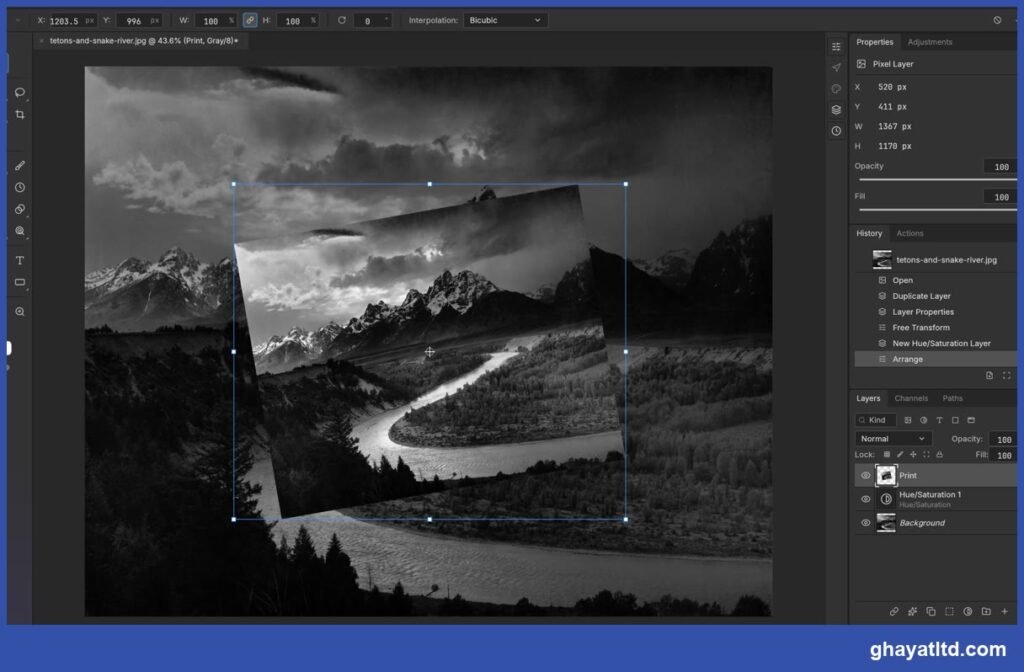Image resolution: width=1024 pixels, height=672 pixels.
Task: Toggle Background layer visibility
Action: tap(865, 522)
